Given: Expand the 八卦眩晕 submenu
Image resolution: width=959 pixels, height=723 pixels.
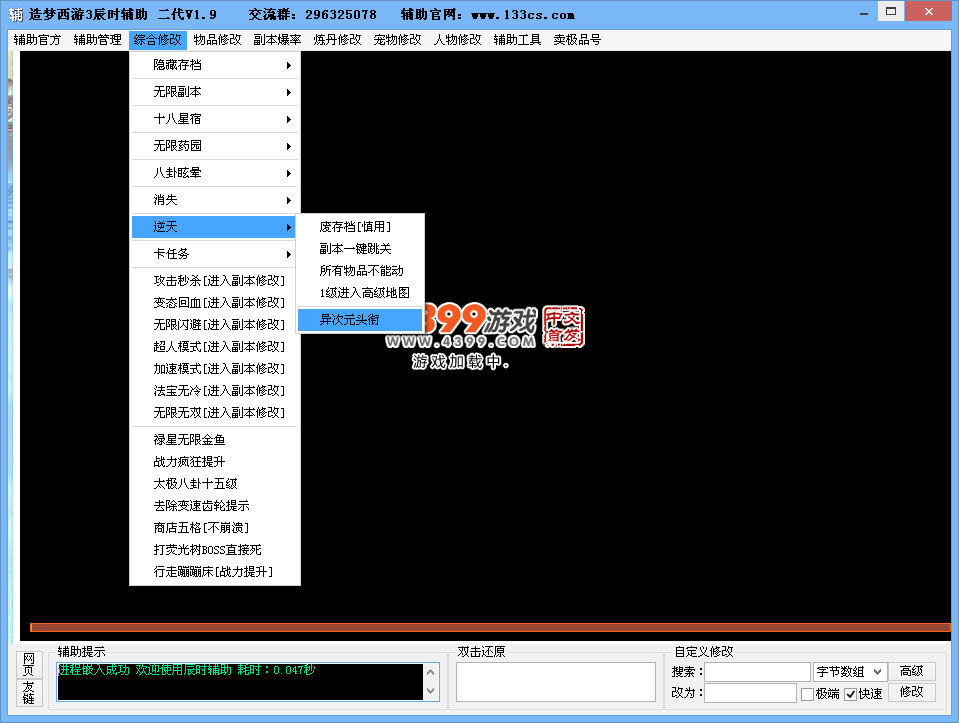Looking at the screenshot, I should tap(215, 172).
